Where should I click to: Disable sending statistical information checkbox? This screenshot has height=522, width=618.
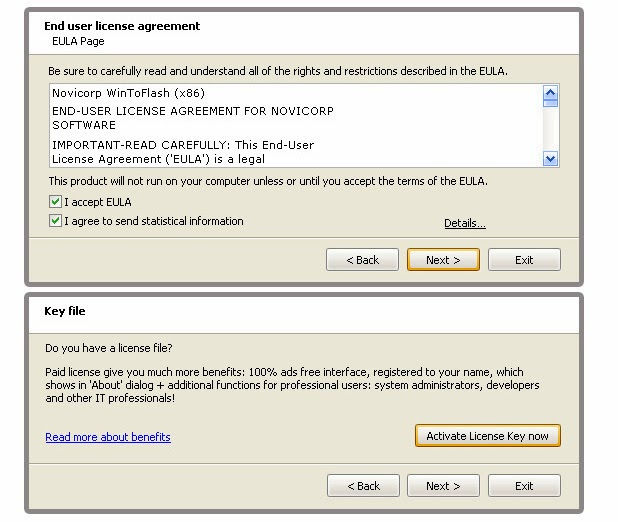tap(55, 221)
